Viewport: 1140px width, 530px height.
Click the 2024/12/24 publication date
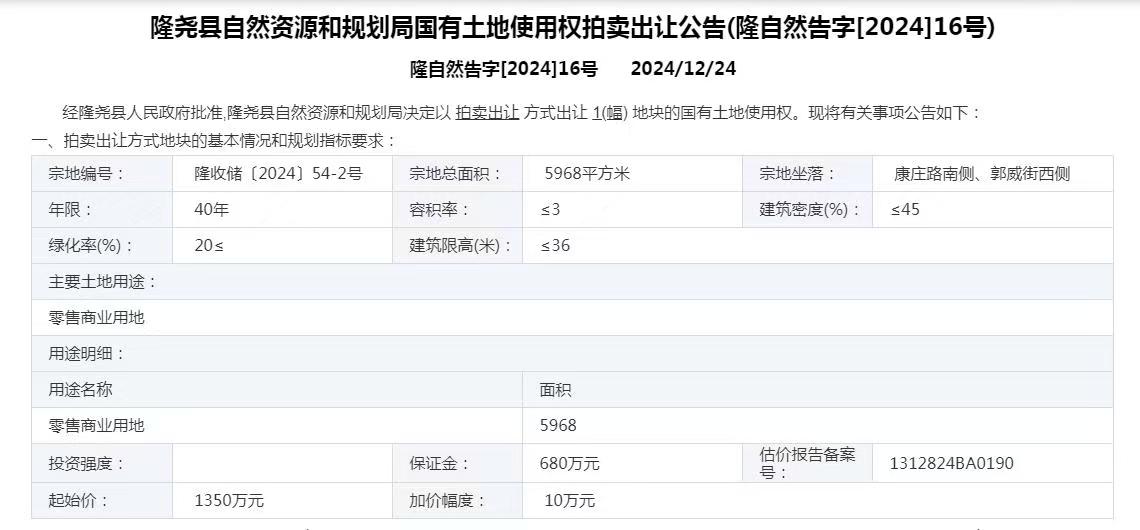tap(684, 69)
